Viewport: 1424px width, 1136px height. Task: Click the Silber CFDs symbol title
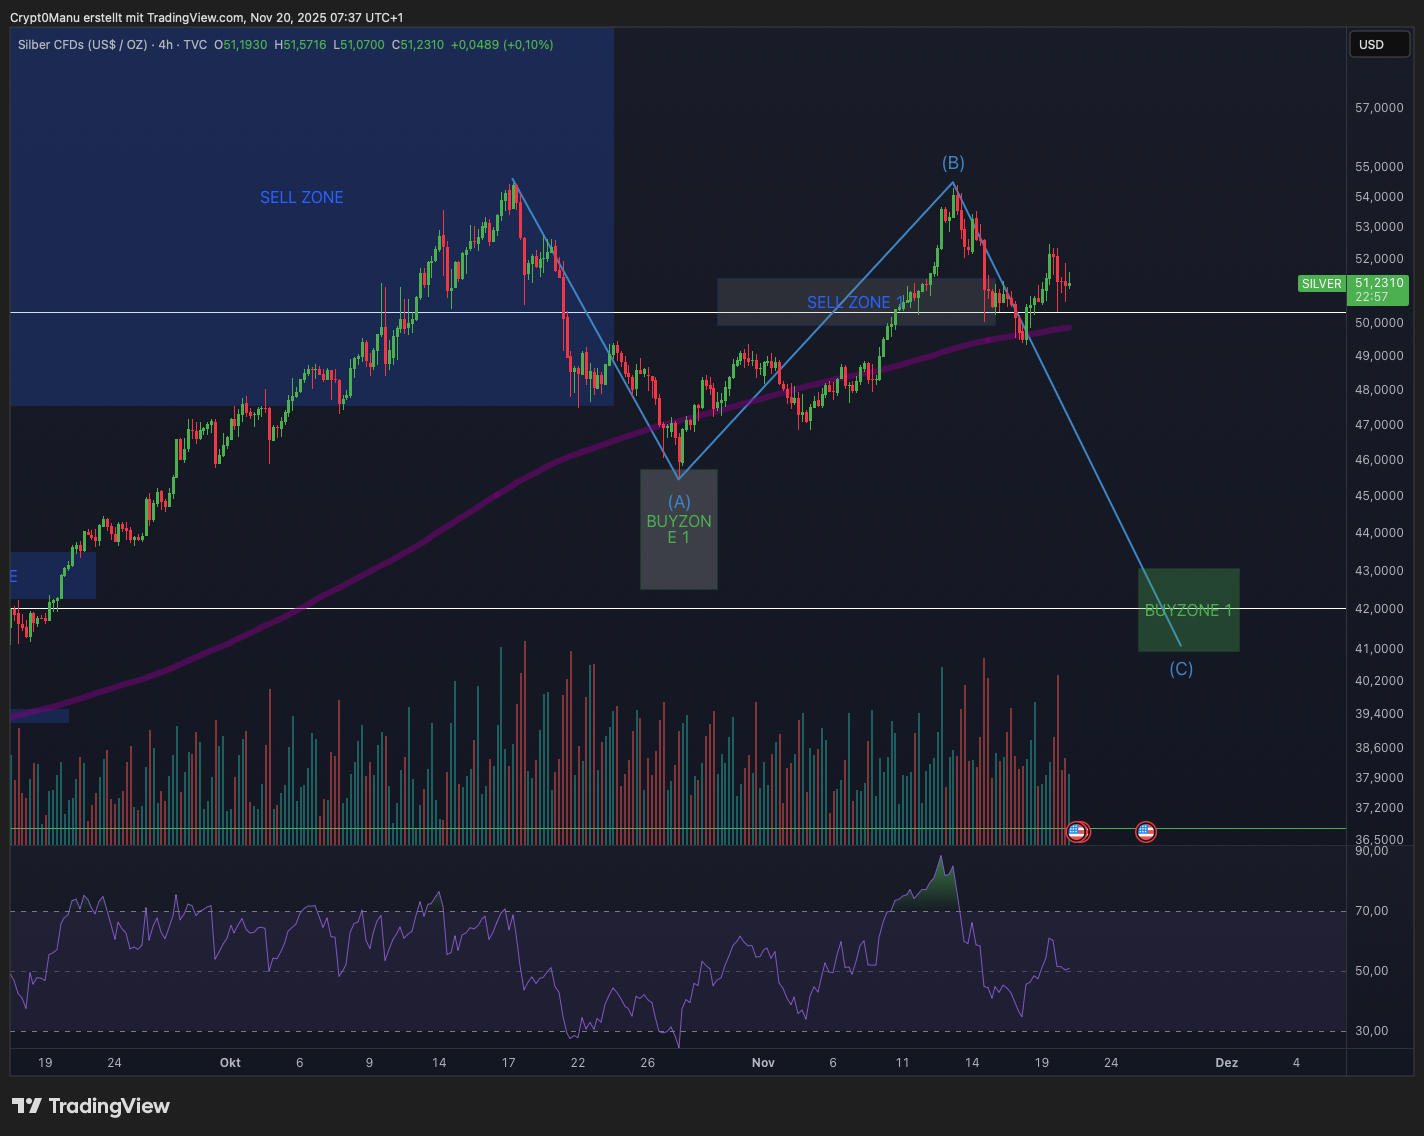coord(82,45)
